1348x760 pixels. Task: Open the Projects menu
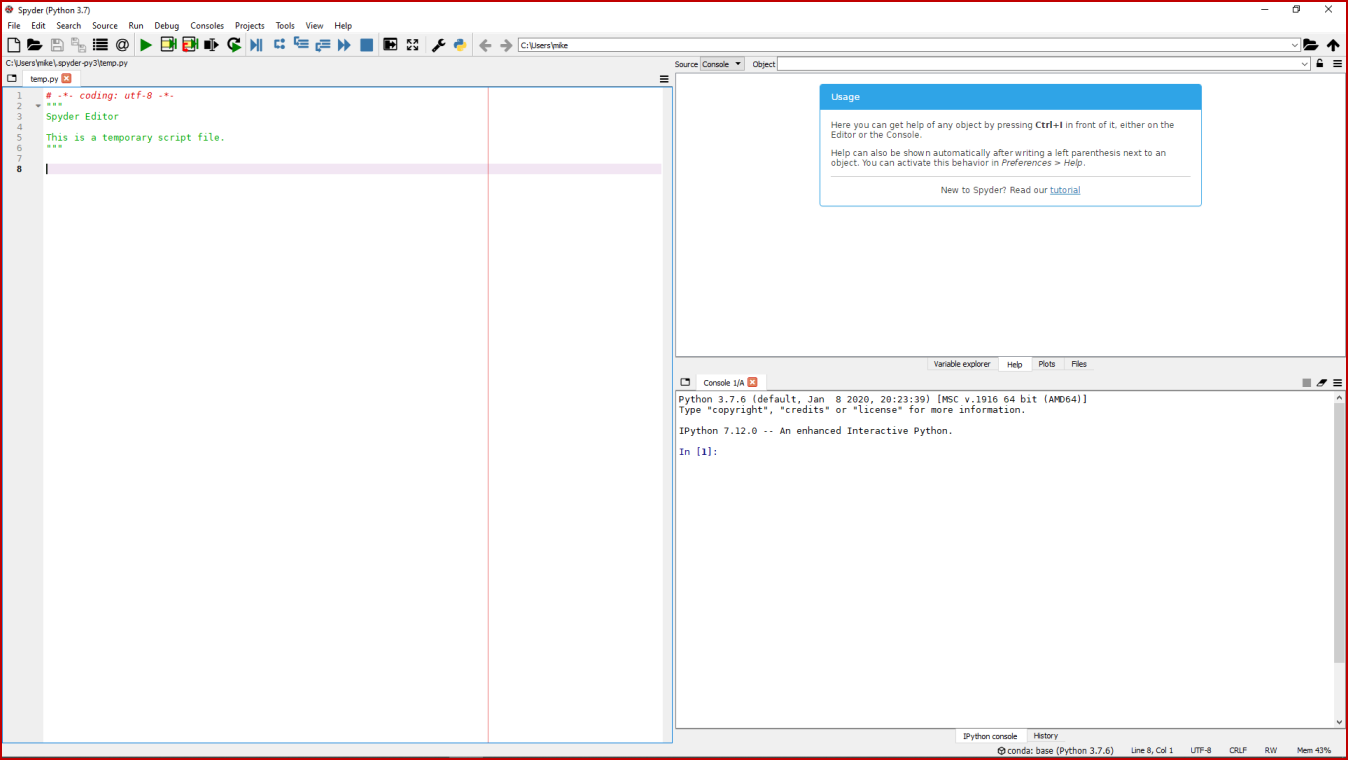pyautogui.click(x=250, y=26)
